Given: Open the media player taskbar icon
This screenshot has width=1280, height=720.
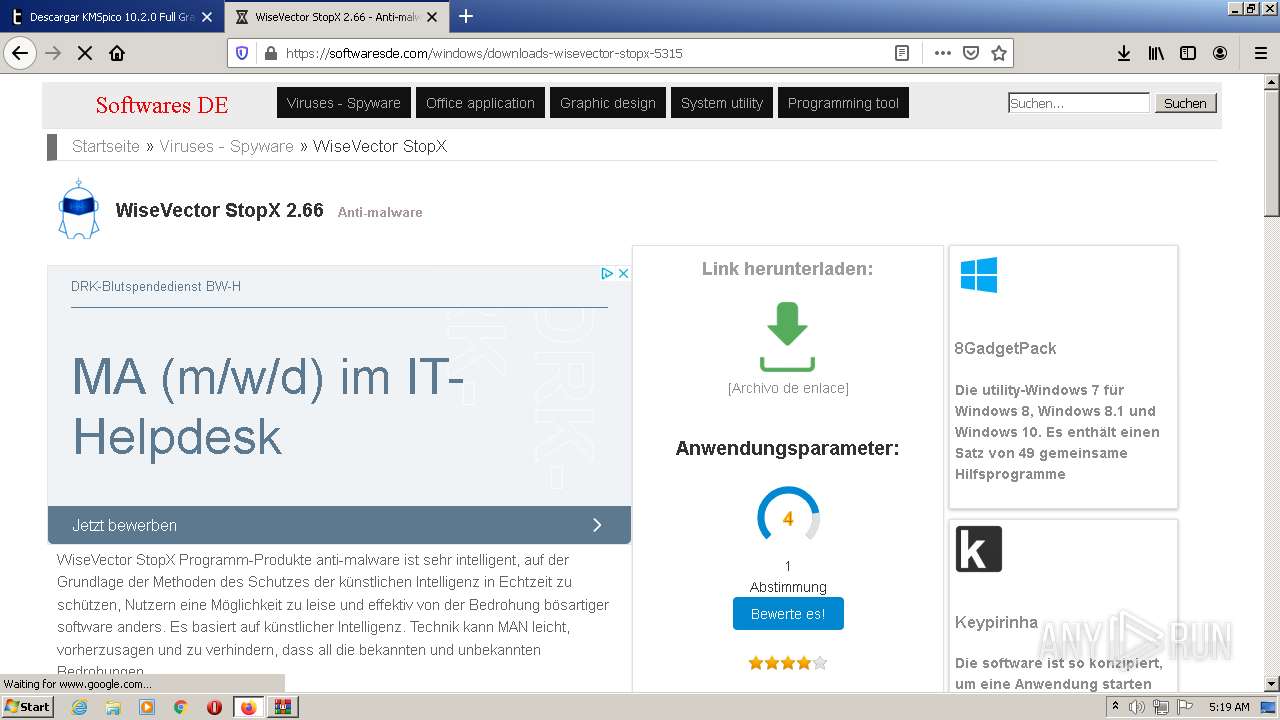Looking at the screenshot, I should click(x=147, y=707).
